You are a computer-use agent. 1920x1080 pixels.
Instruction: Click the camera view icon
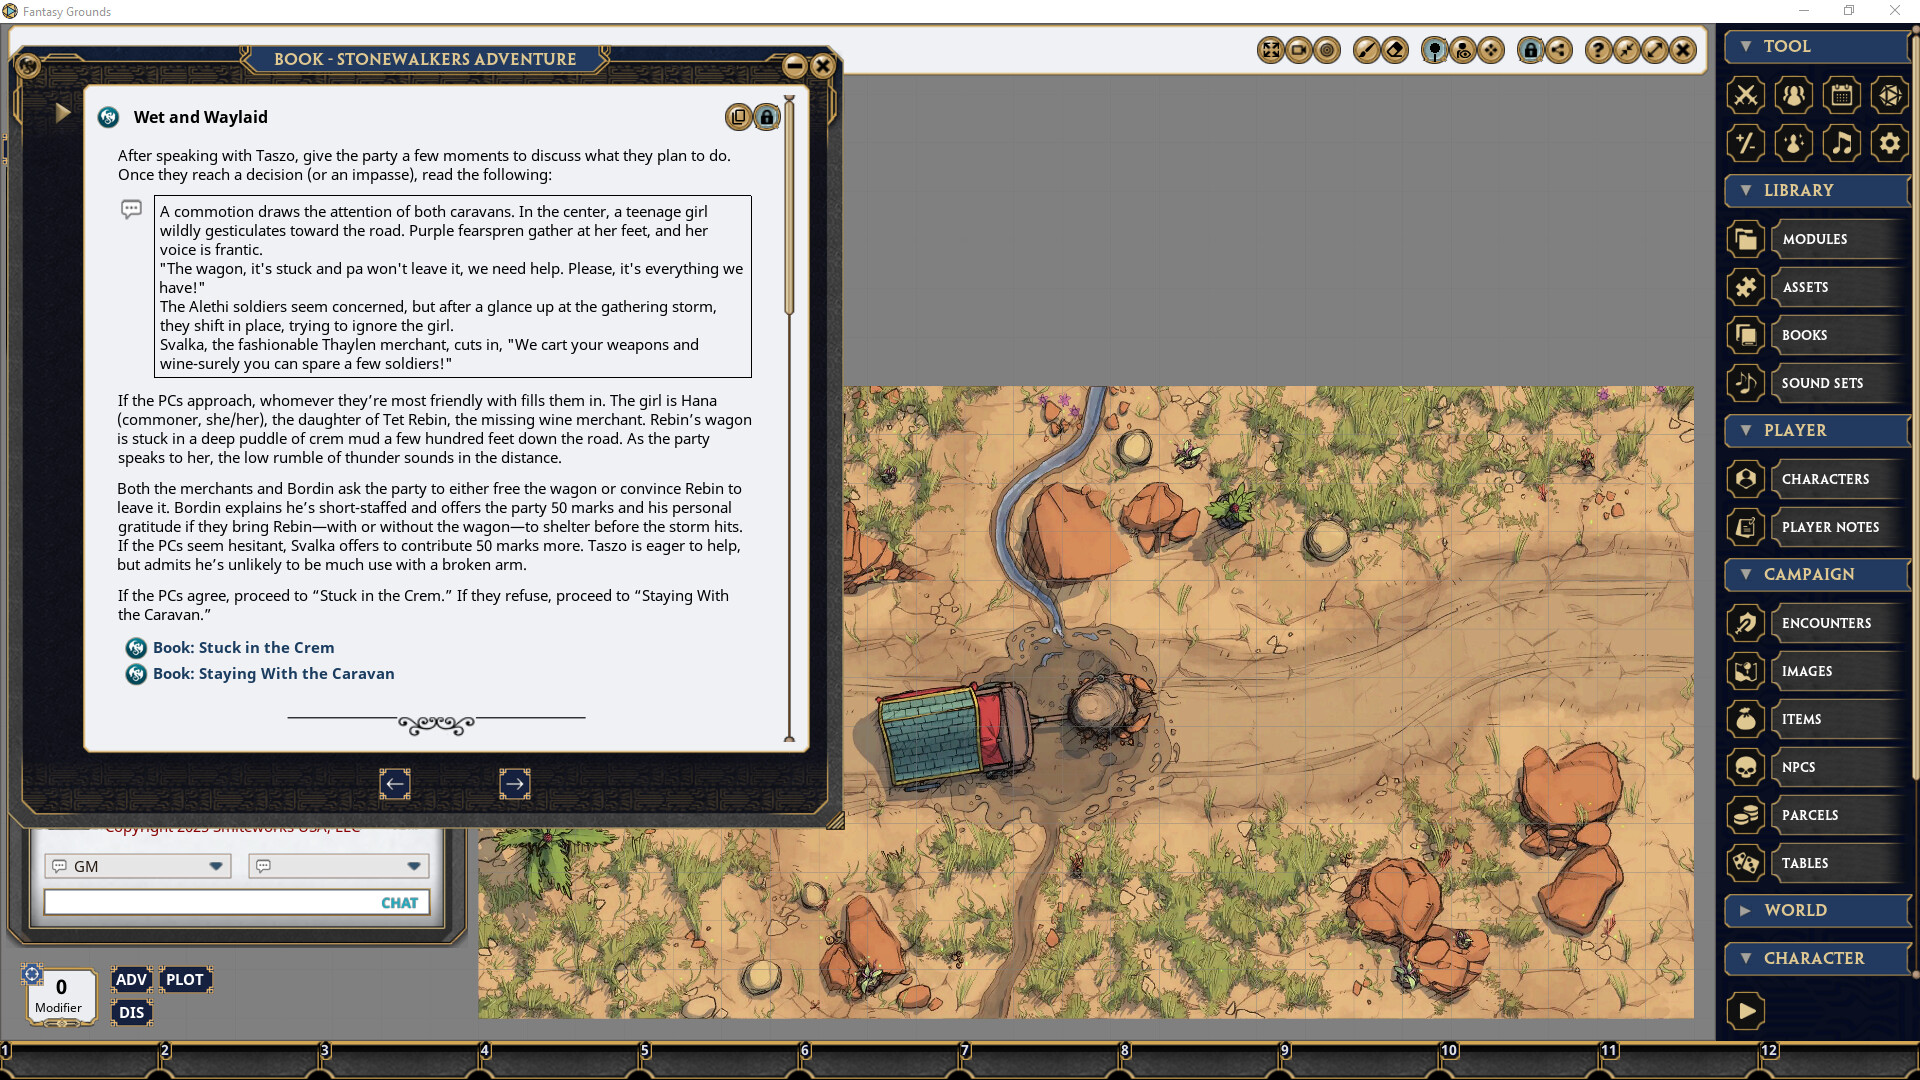[1299, 50]
